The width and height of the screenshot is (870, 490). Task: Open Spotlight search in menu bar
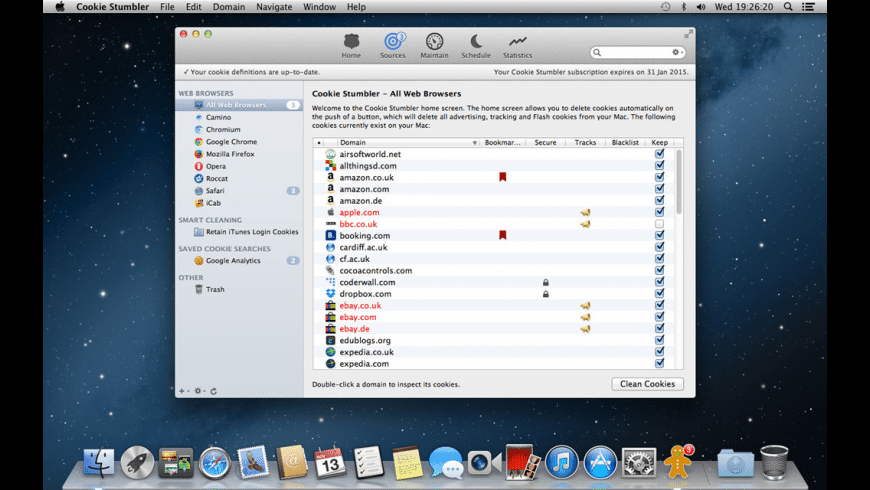click(x=788, y=7)
